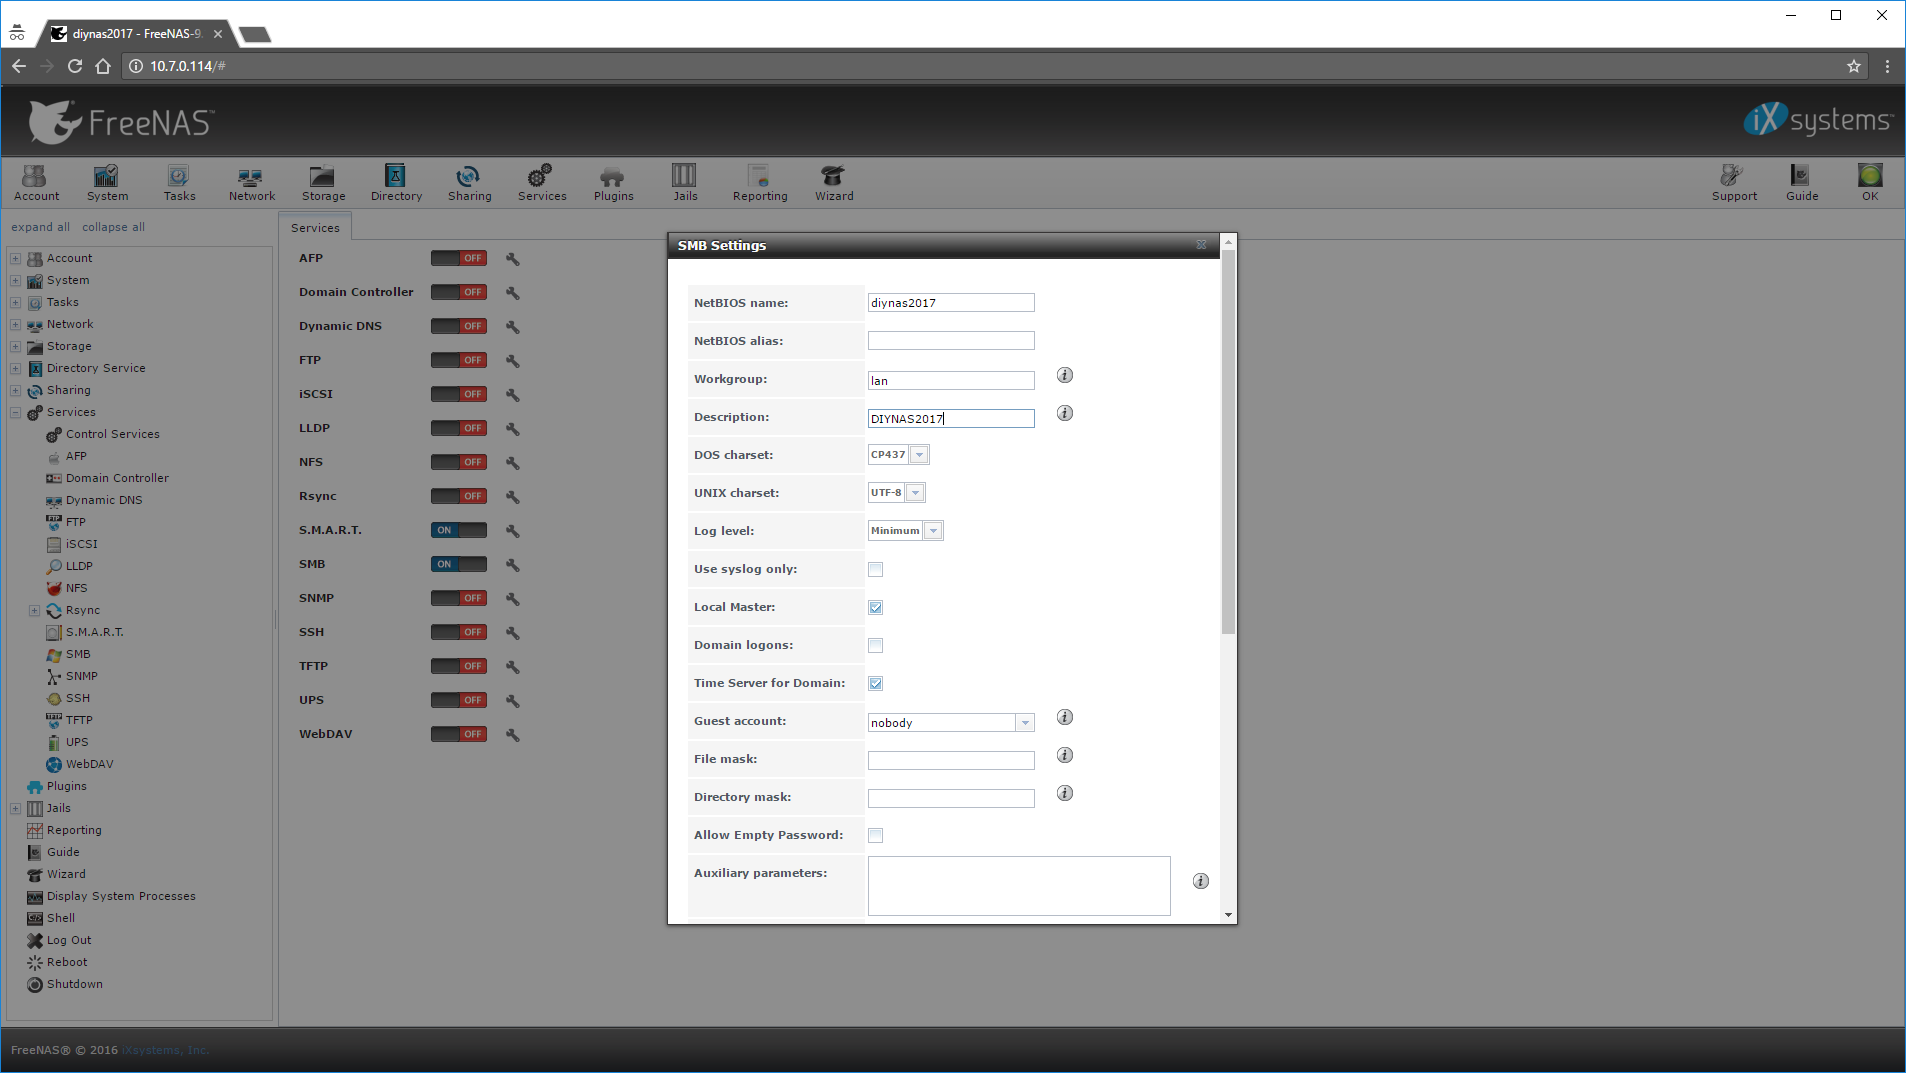Select Control Services in the tree
The image size is (1906, 1073).
pyautogui.click(x=112, y=434)
